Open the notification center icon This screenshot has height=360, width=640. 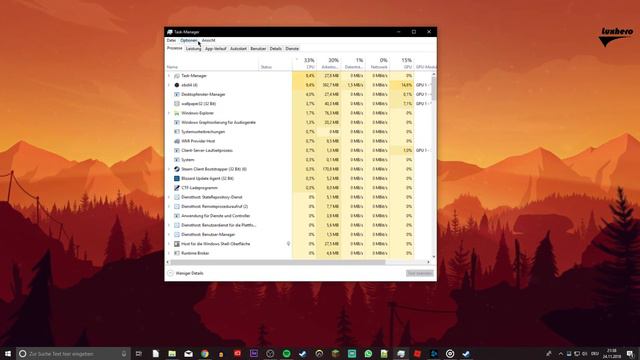pyautogui.click(x=631, y=353)
